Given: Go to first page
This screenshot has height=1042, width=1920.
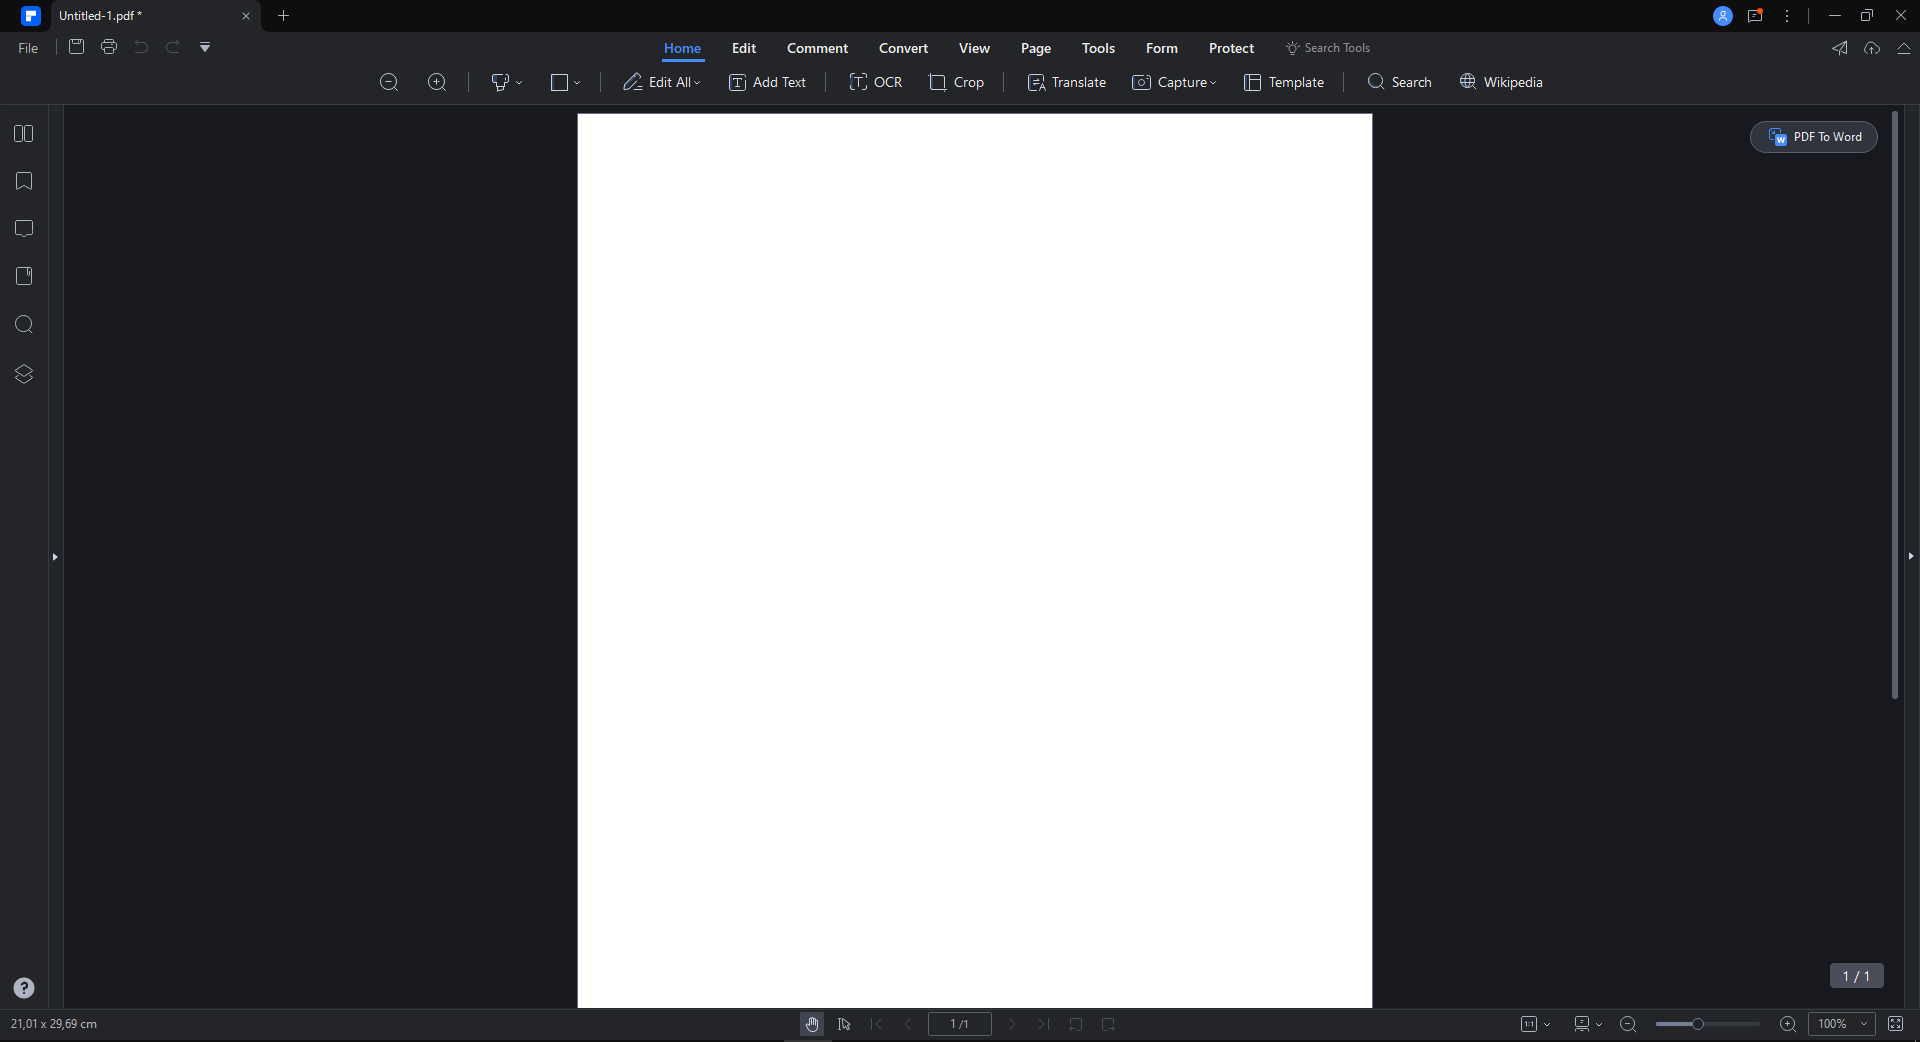Looking at the screenshot, I should coord(877,1024).
